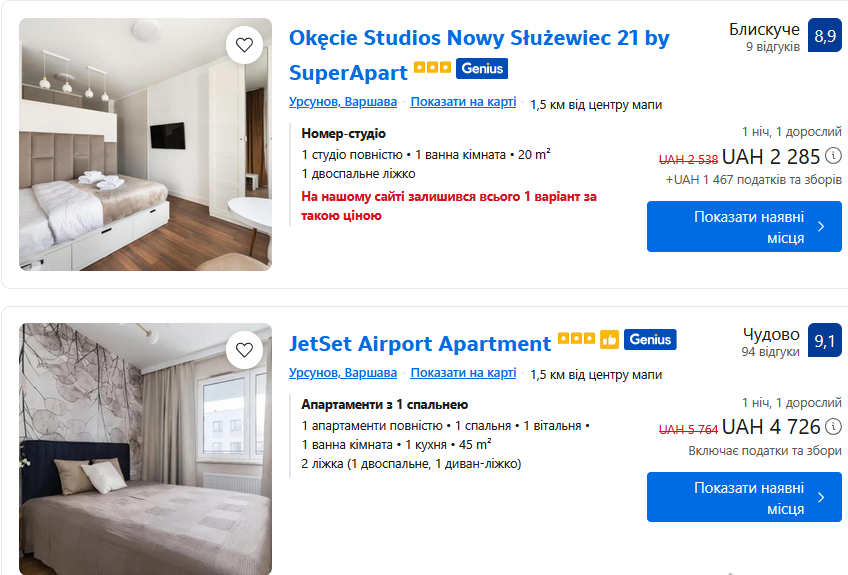Click availability button for Okęcie Studios

click(744, 226)
